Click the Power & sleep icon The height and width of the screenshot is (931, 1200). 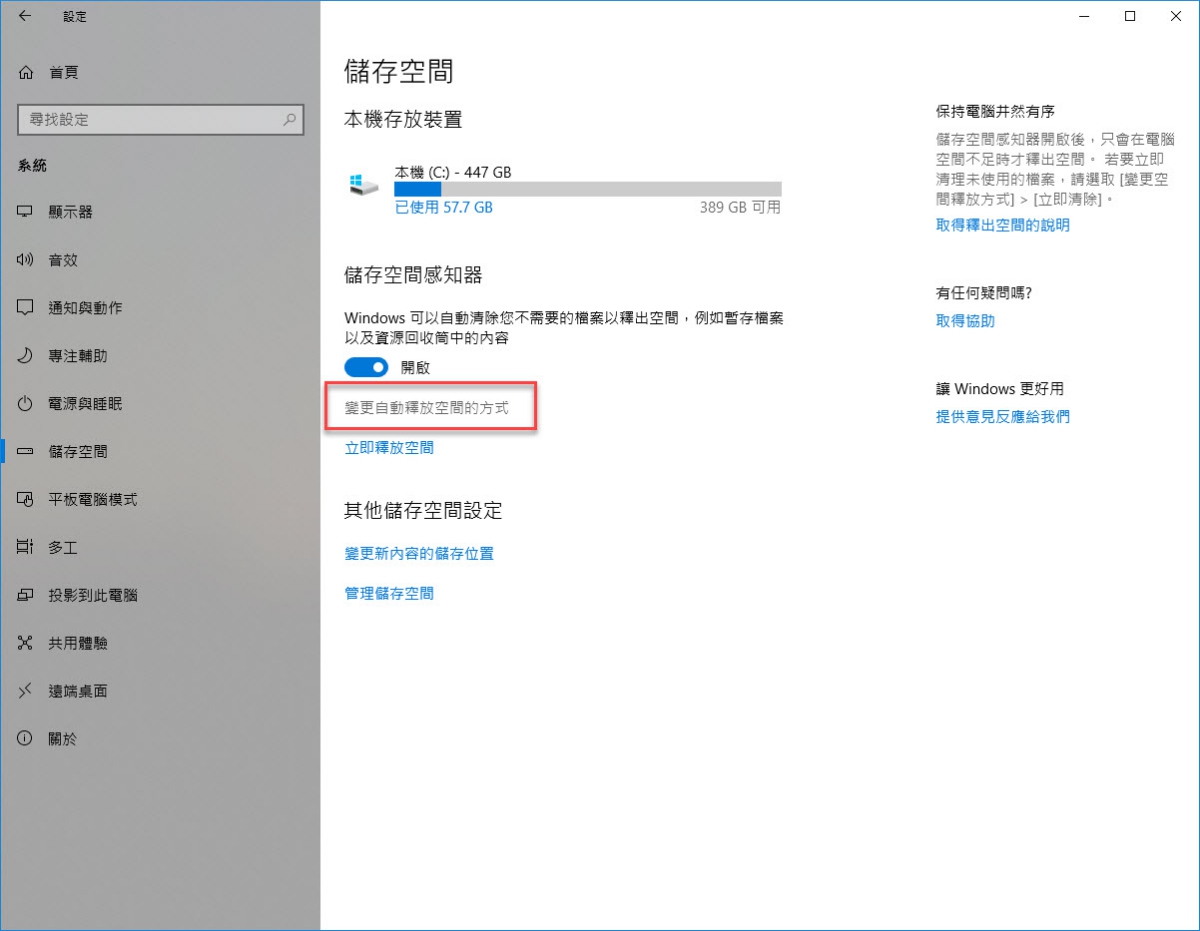click(x=26, y=404)
